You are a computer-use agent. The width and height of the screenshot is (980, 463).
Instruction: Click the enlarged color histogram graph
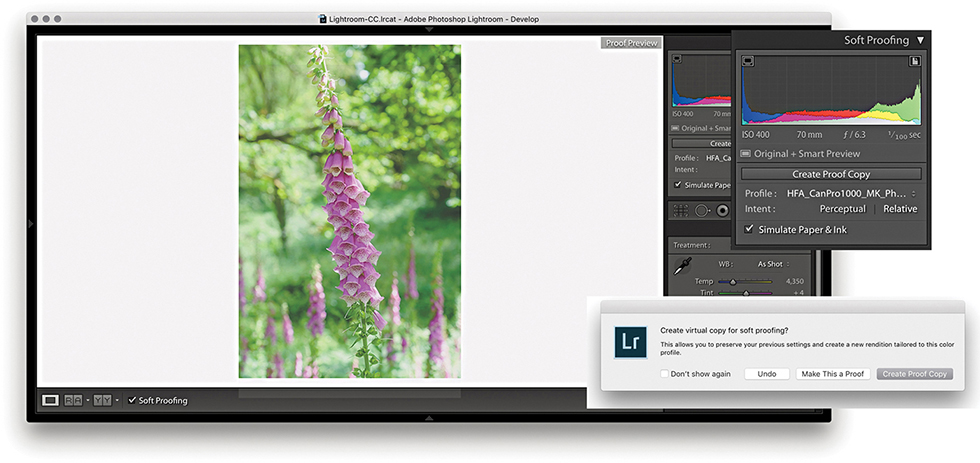tap(831, 90)
